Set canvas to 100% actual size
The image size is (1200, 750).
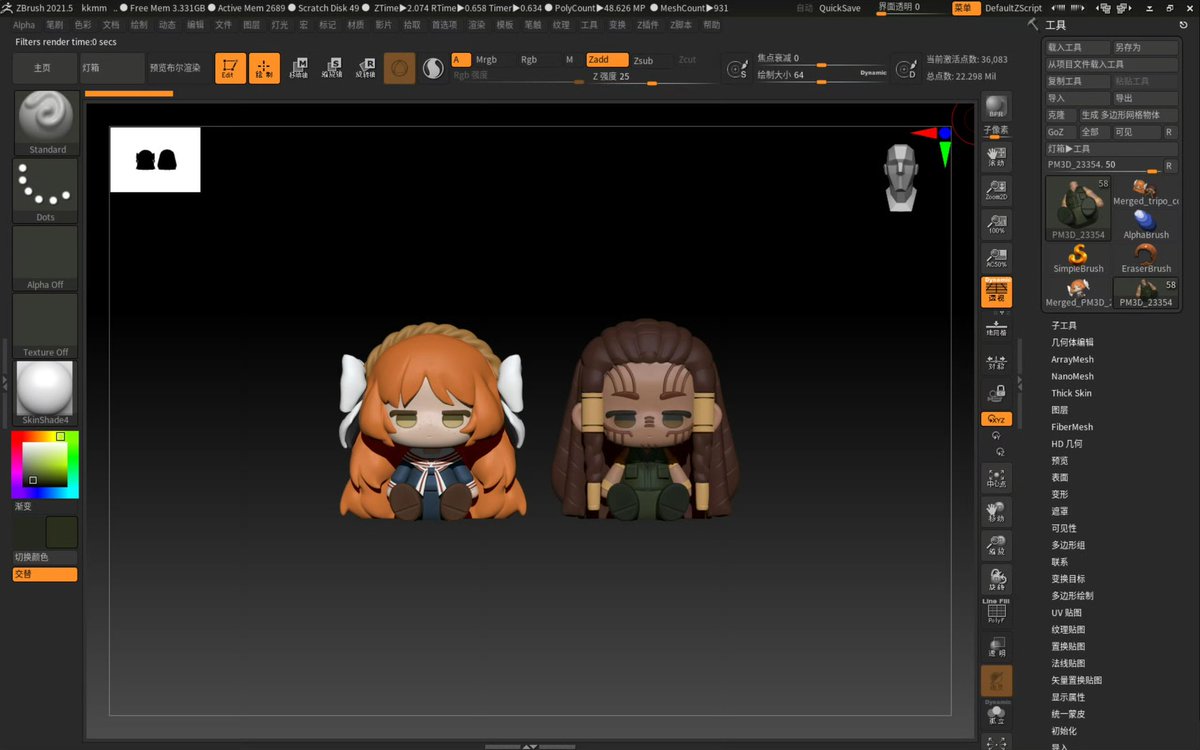tap(996, 224)
